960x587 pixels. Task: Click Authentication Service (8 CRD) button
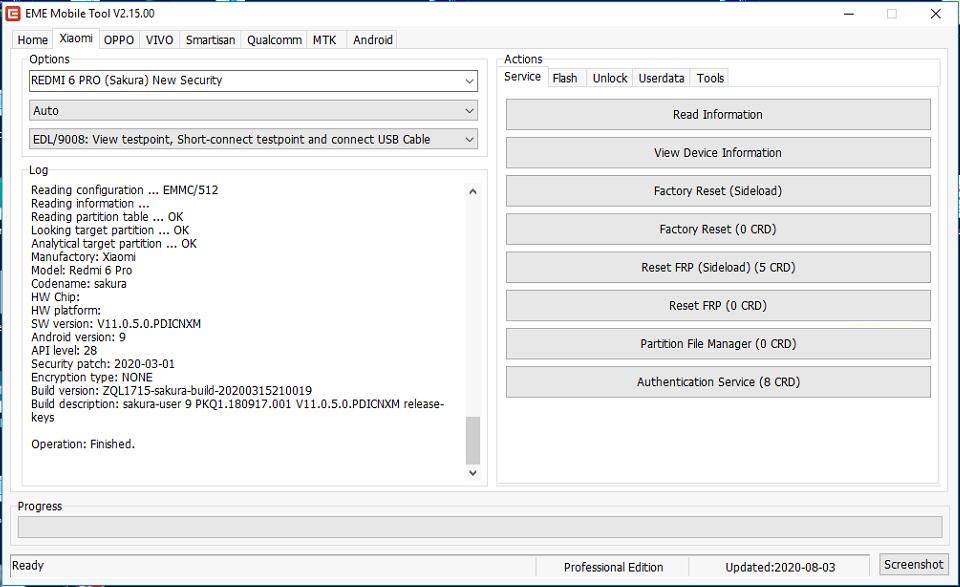pos(718,382)
